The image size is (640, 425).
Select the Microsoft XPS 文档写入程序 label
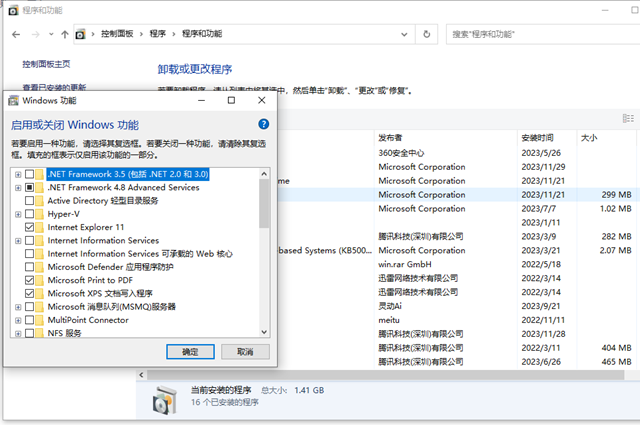(x=100, y=294)
